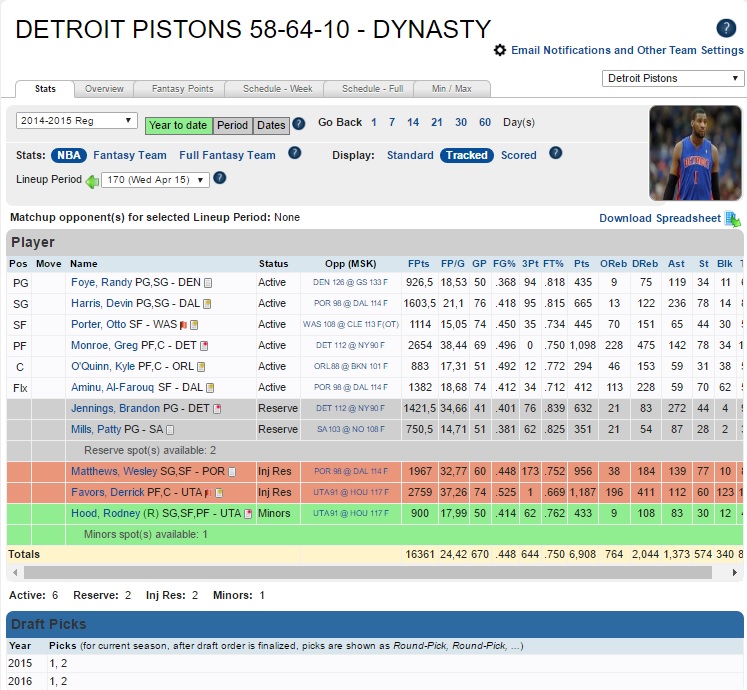Open news note icon for Greg Monroe

[204, 346]
